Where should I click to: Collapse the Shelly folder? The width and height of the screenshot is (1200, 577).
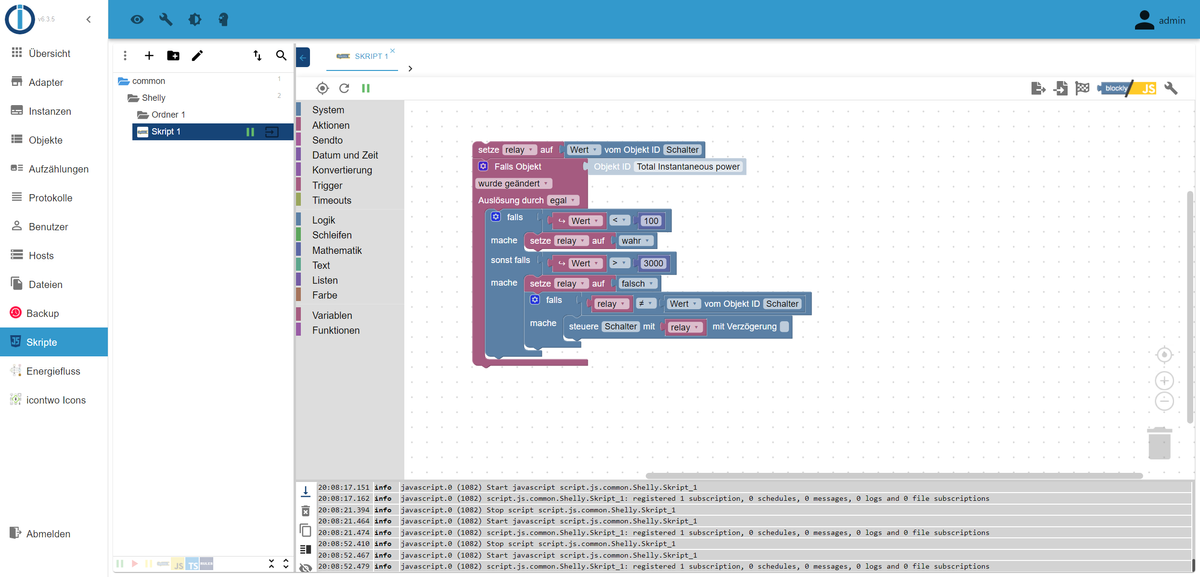point(134,98)
